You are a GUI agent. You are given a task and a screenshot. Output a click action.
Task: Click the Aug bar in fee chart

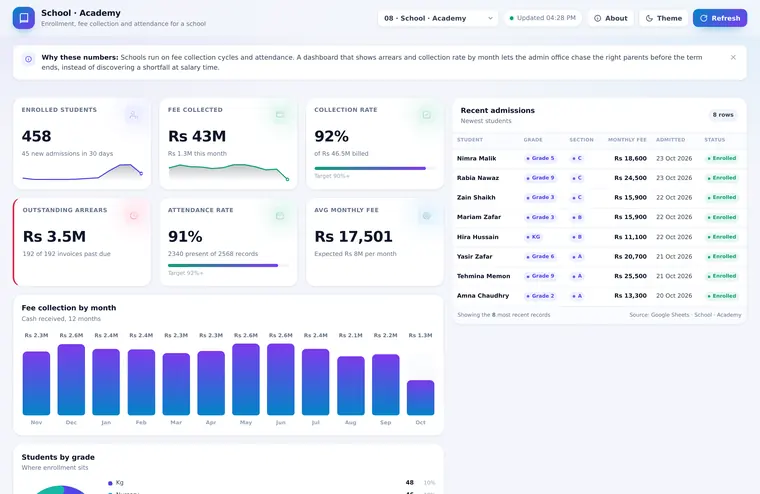click(x=350, y=385)
